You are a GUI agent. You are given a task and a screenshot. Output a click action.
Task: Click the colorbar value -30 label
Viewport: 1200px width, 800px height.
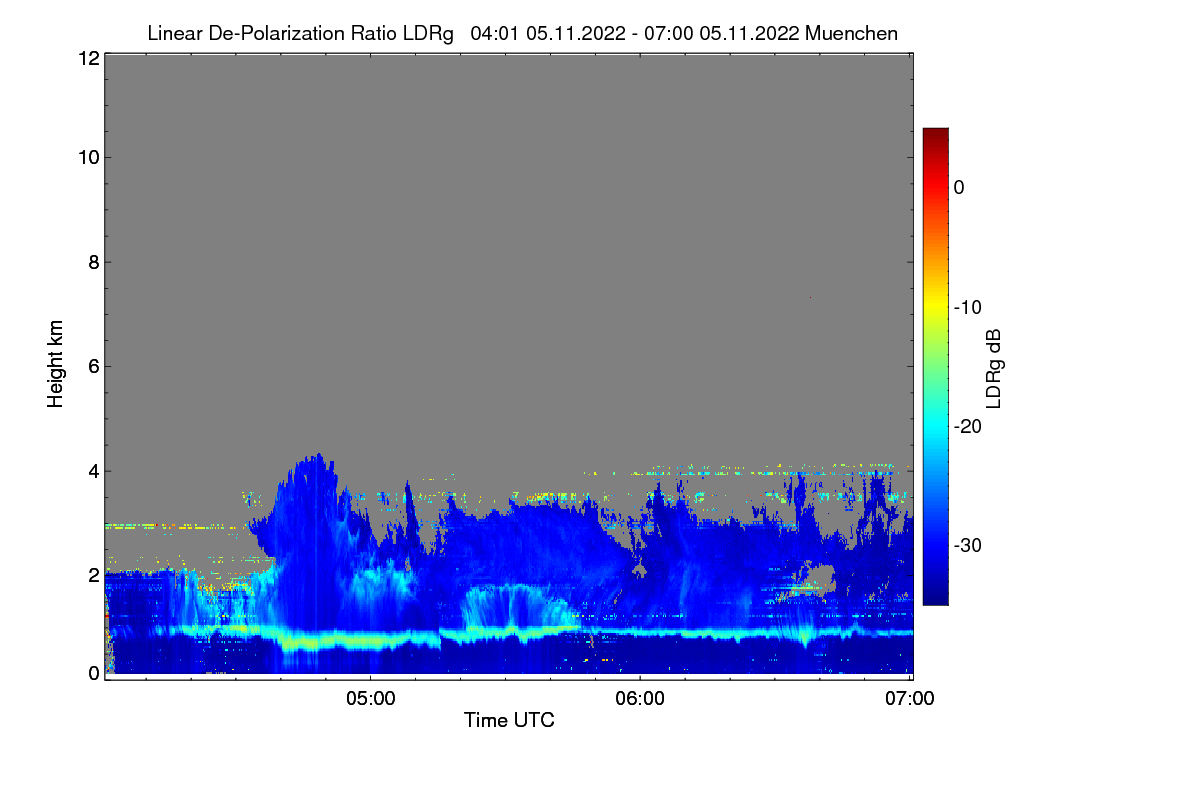pyautogui.click(x=967, y=546)
